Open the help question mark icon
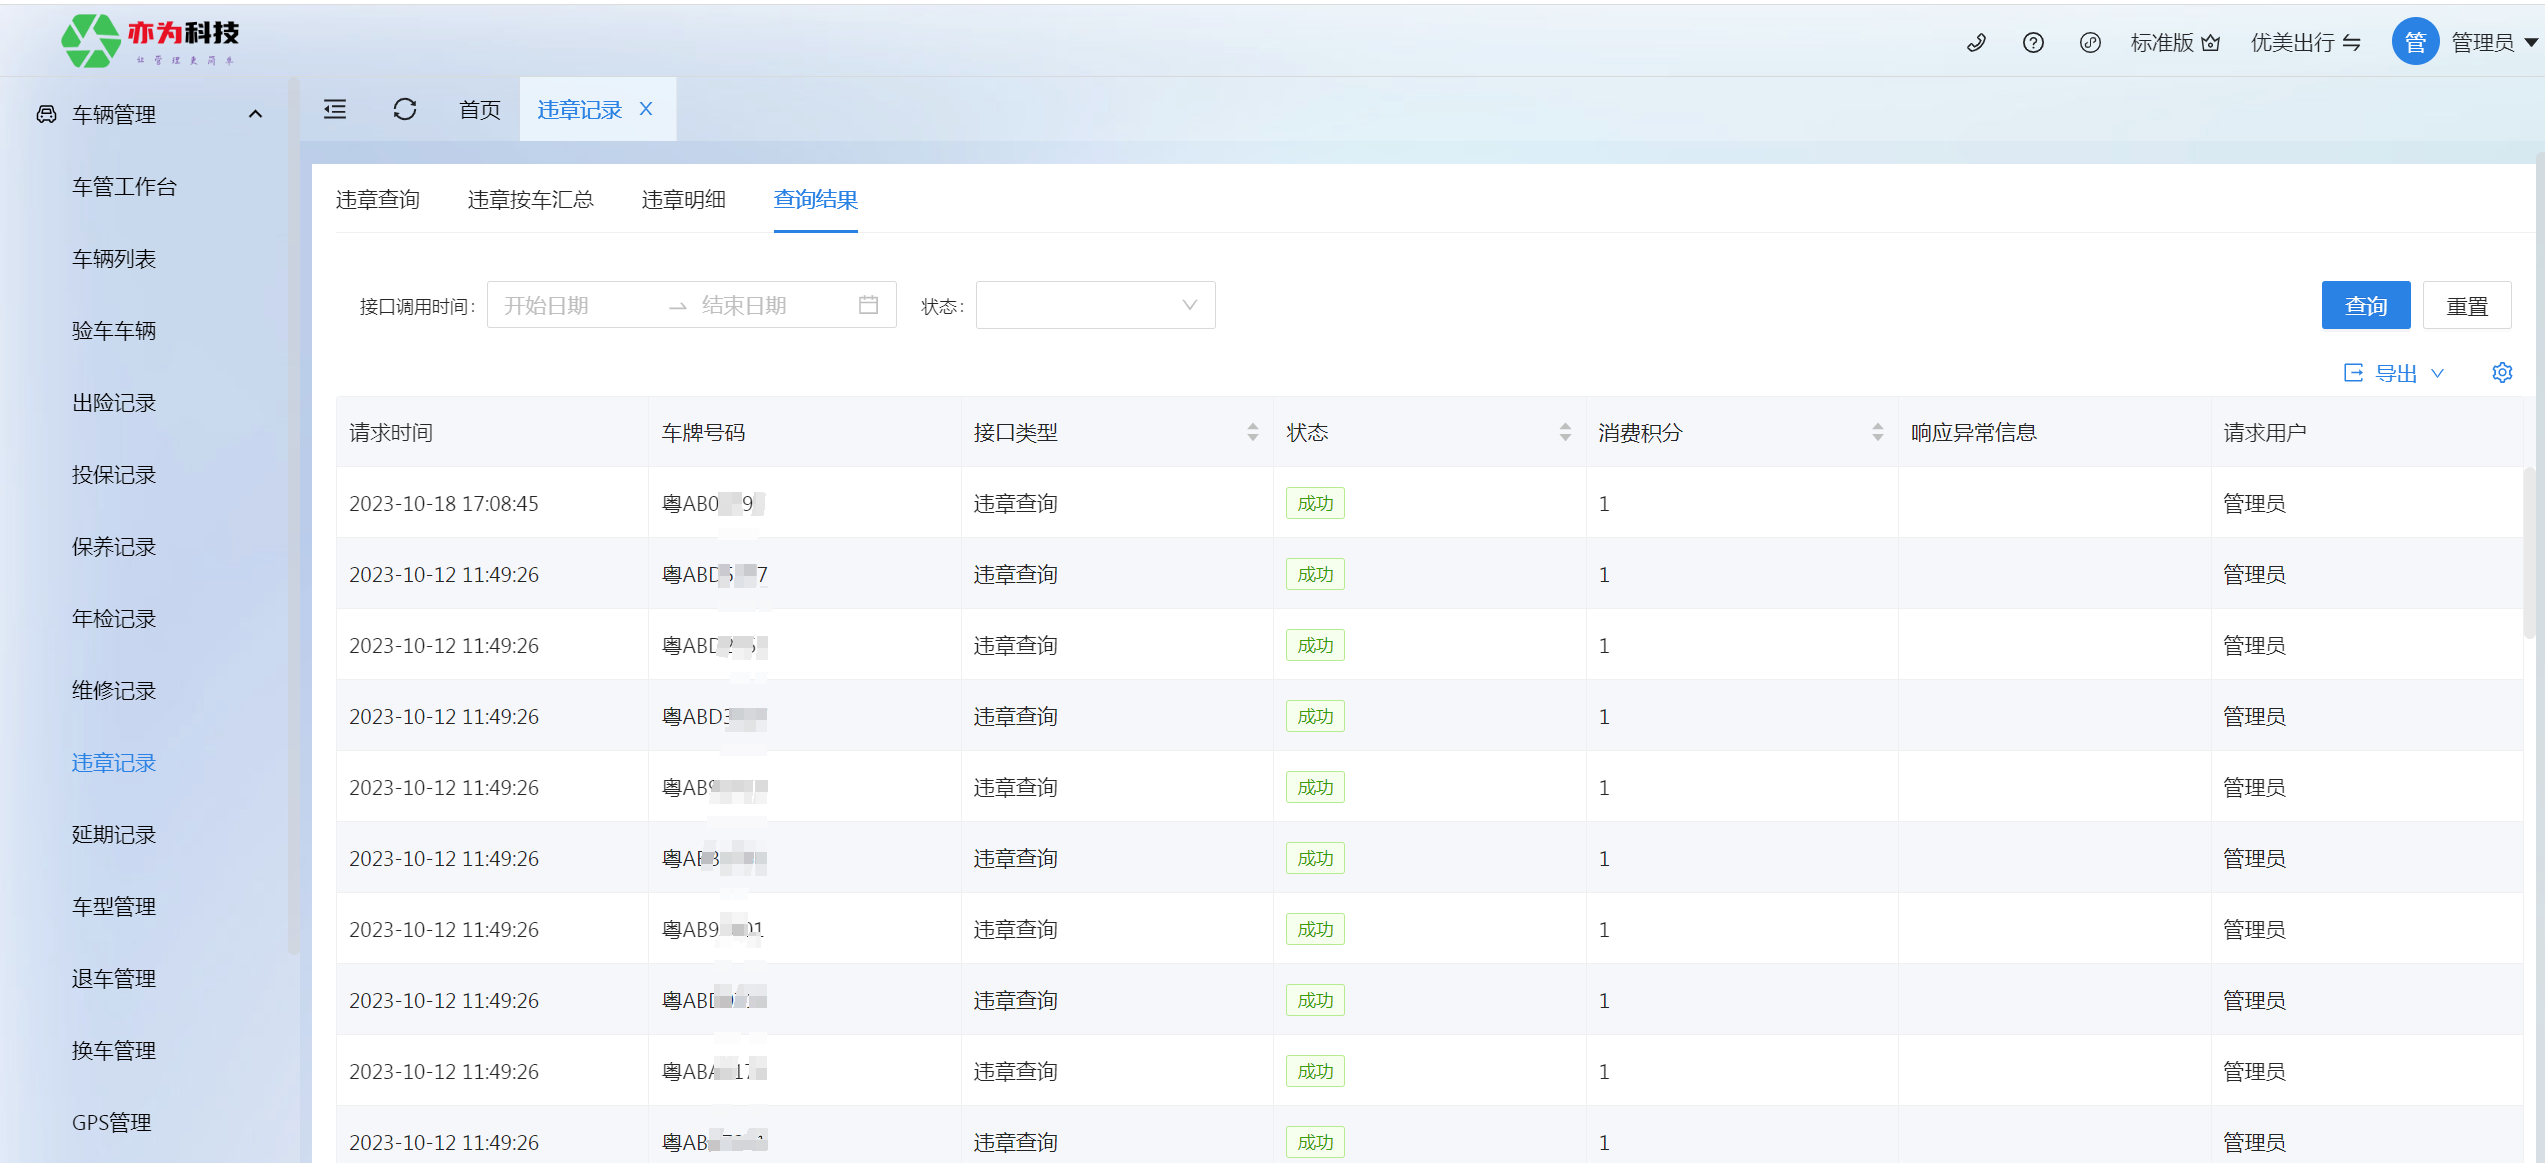The image size is (2545, 1163). coord(2033,43)
